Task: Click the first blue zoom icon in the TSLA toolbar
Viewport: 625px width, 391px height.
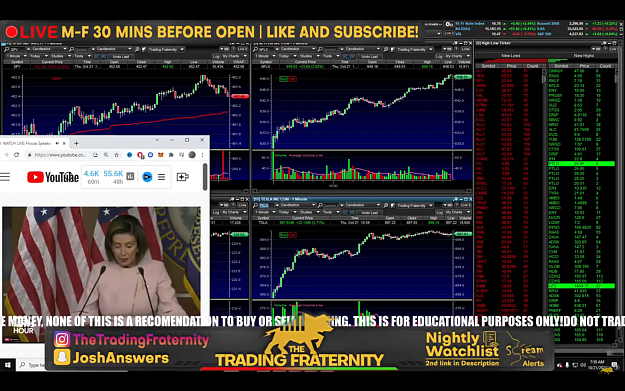Action: (345, 212)
